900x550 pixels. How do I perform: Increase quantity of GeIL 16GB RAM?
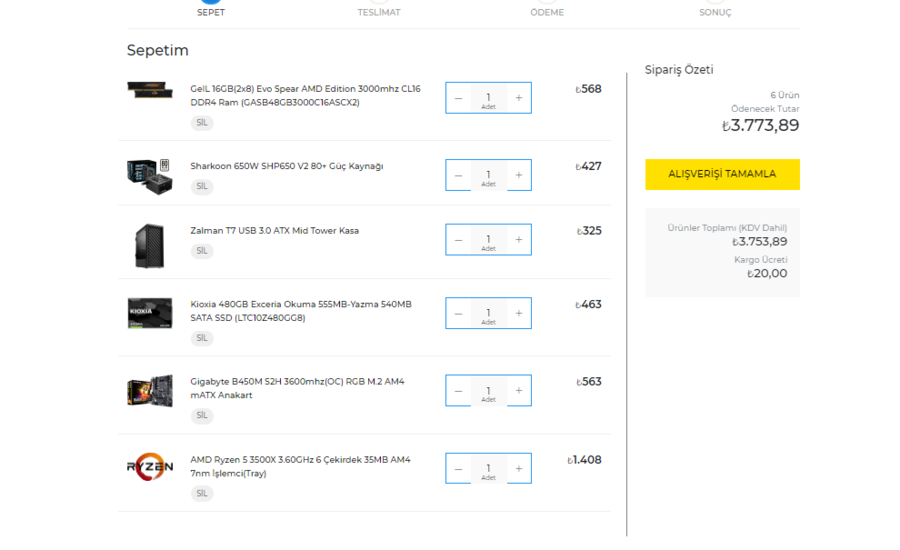click(x=518, y=98)
